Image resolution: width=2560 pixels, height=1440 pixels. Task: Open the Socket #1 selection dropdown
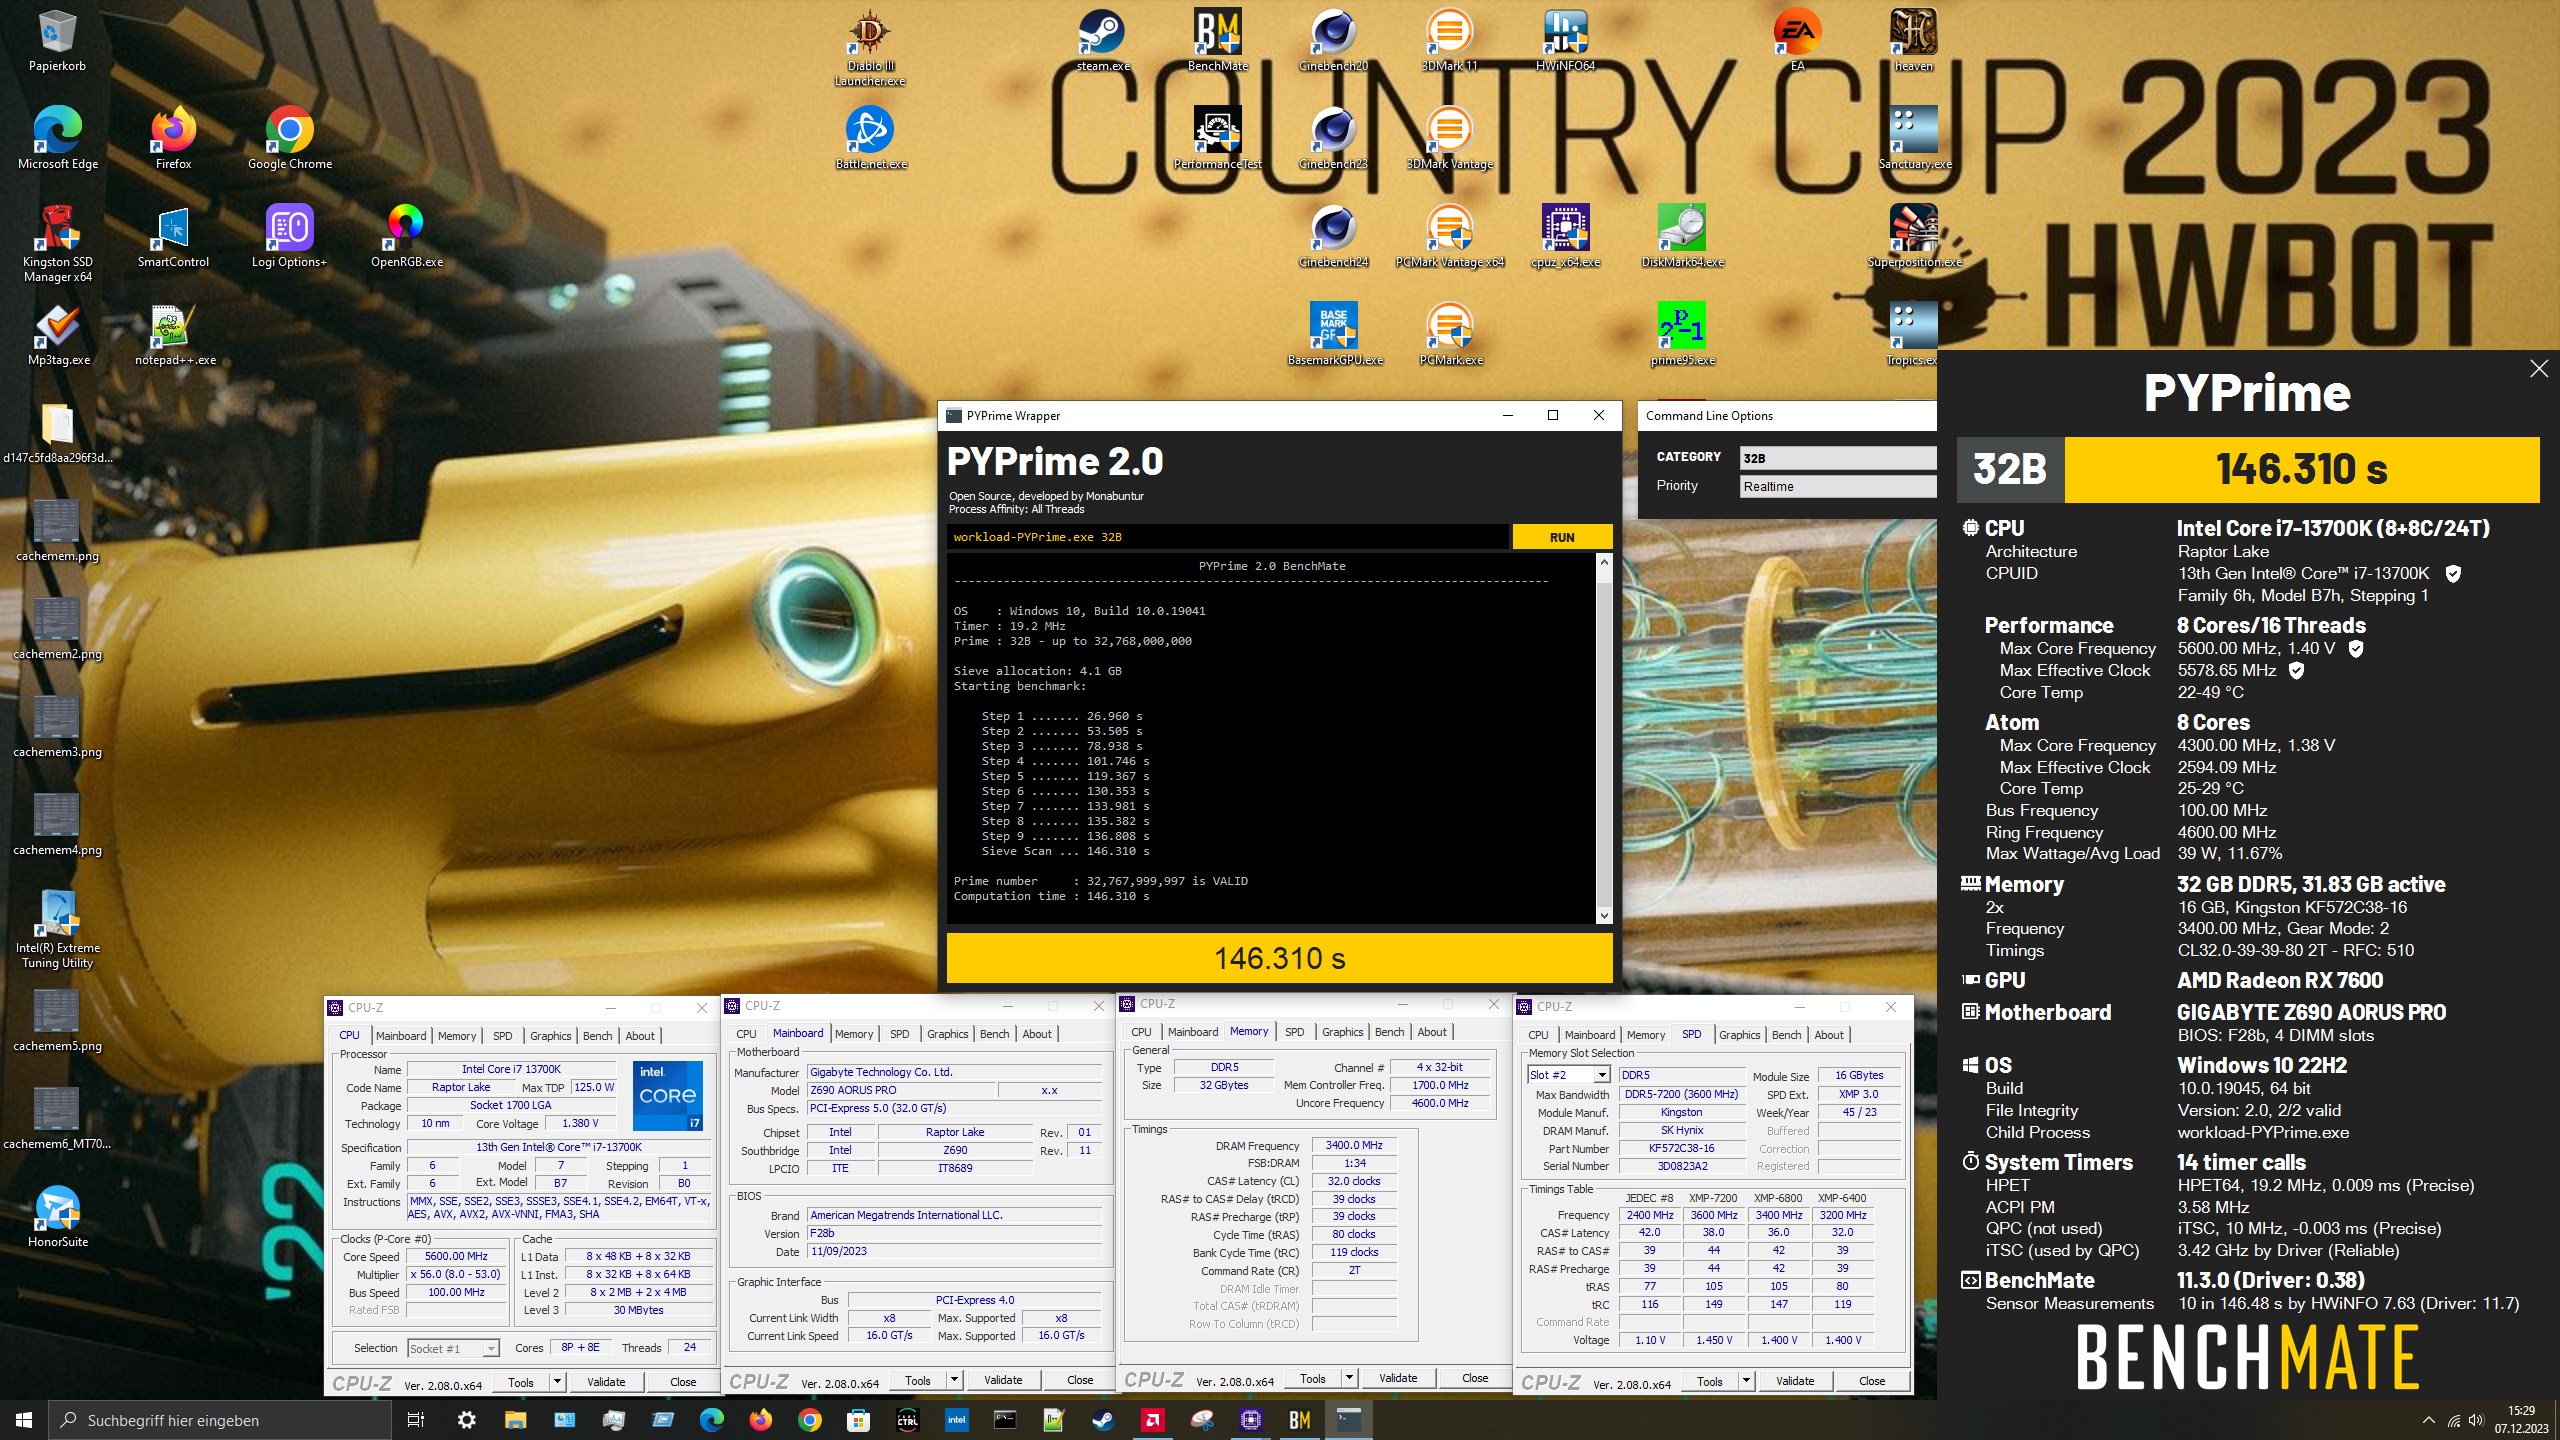pyautogui.click(x=453, y=1348)
